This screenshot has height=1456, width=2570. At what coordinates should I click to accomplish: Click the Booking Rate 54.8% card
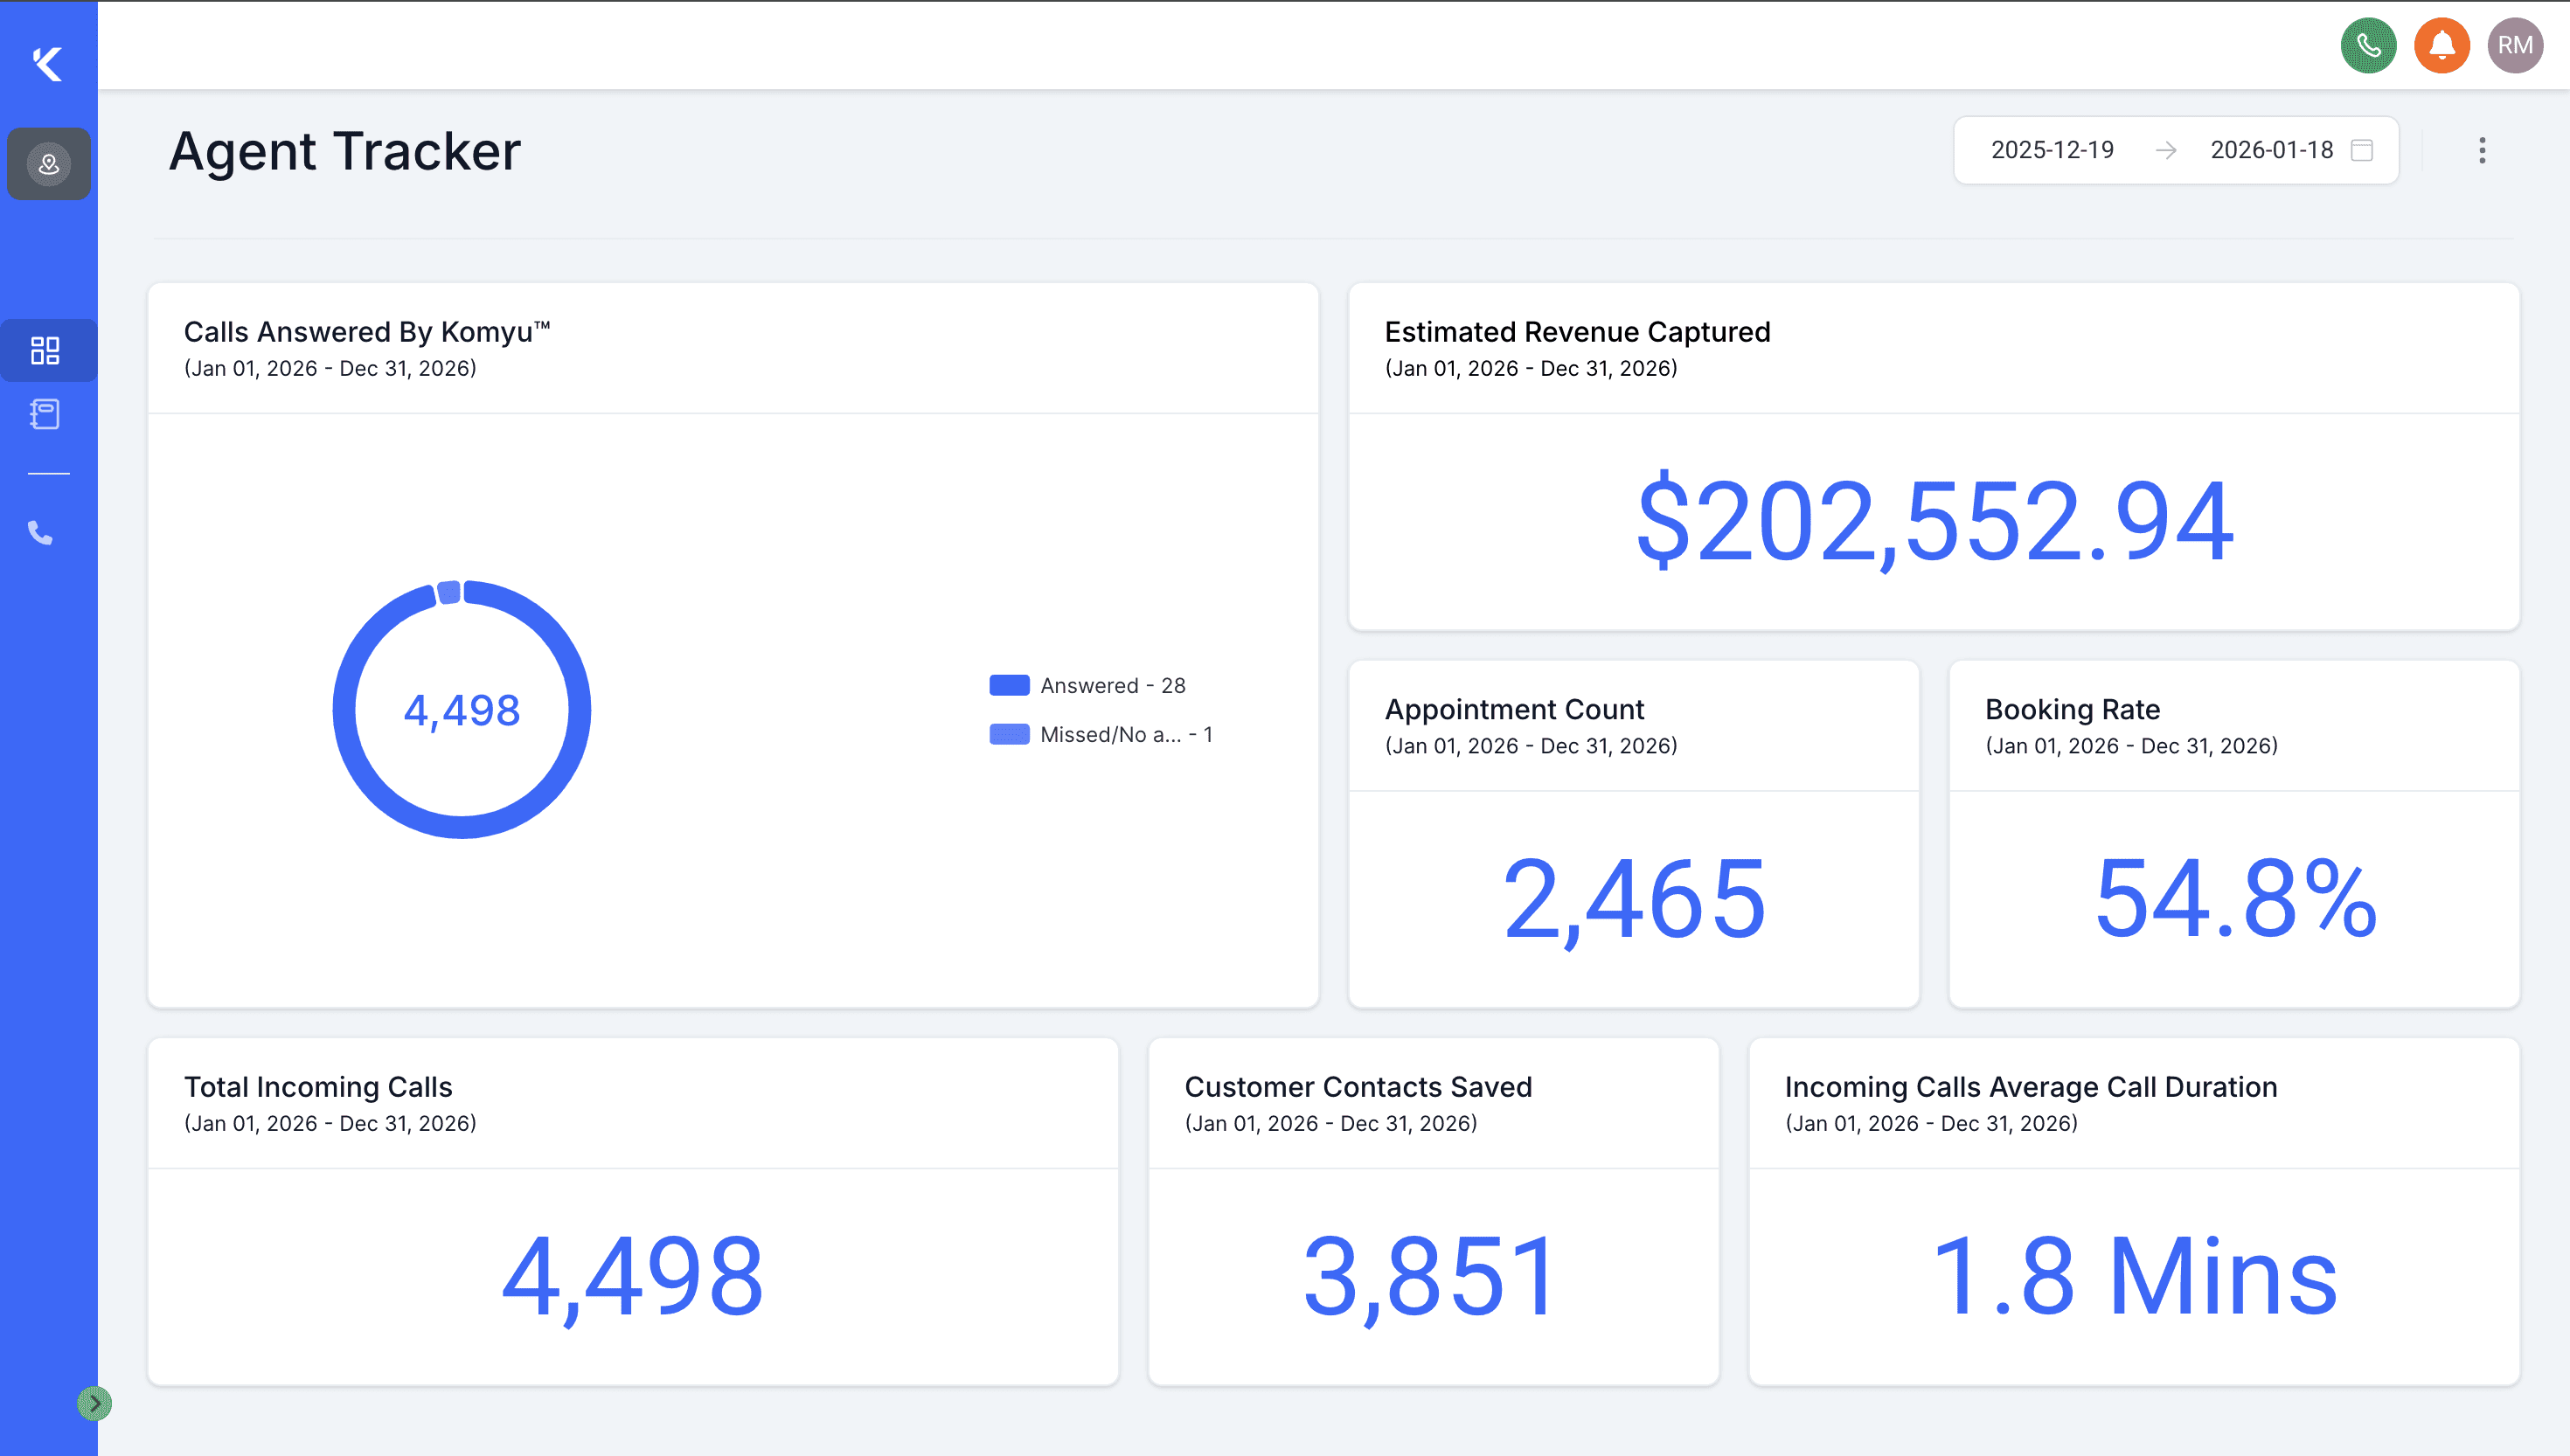(x=2234, y=898)
